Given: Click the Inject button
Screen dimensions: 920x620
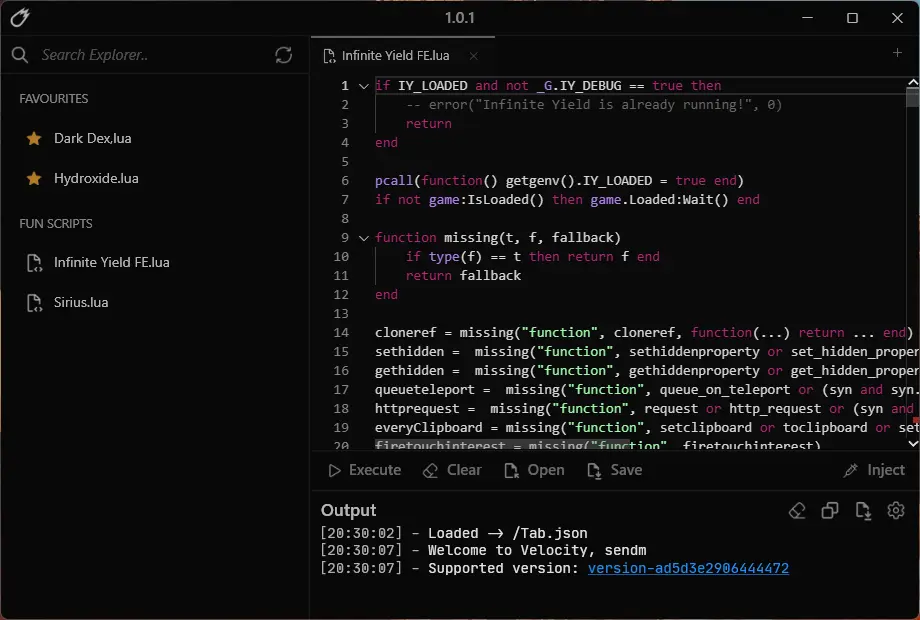Looking at the screenshot, I should click(874, 470).
